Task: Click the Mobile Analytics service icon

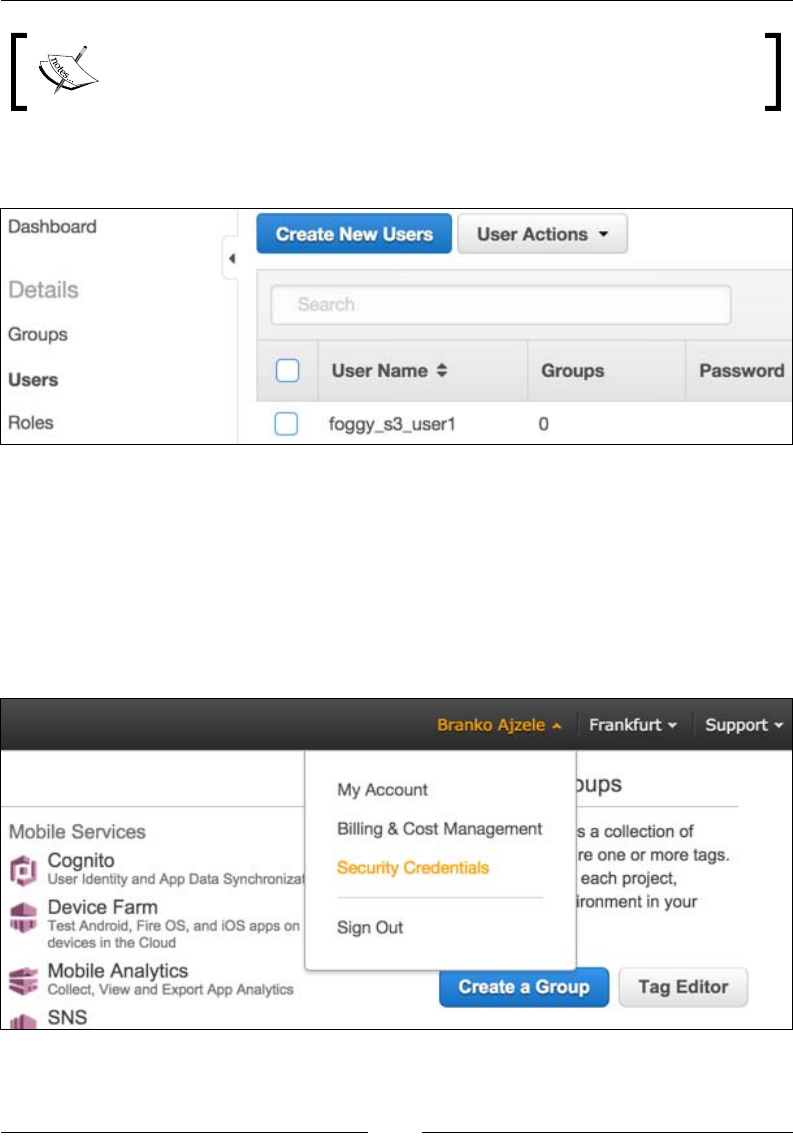Action: [x=23, y=978]
